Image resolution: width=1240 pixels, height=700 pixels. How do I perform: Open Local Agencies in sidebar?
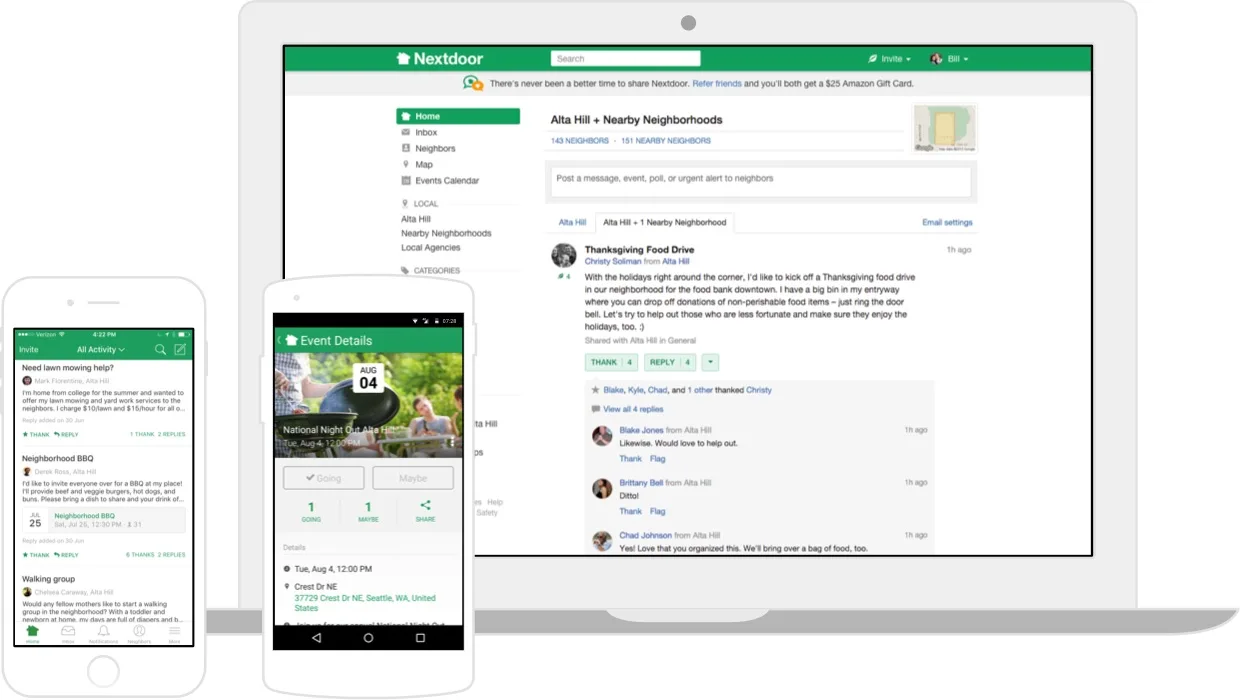[431, 247]
